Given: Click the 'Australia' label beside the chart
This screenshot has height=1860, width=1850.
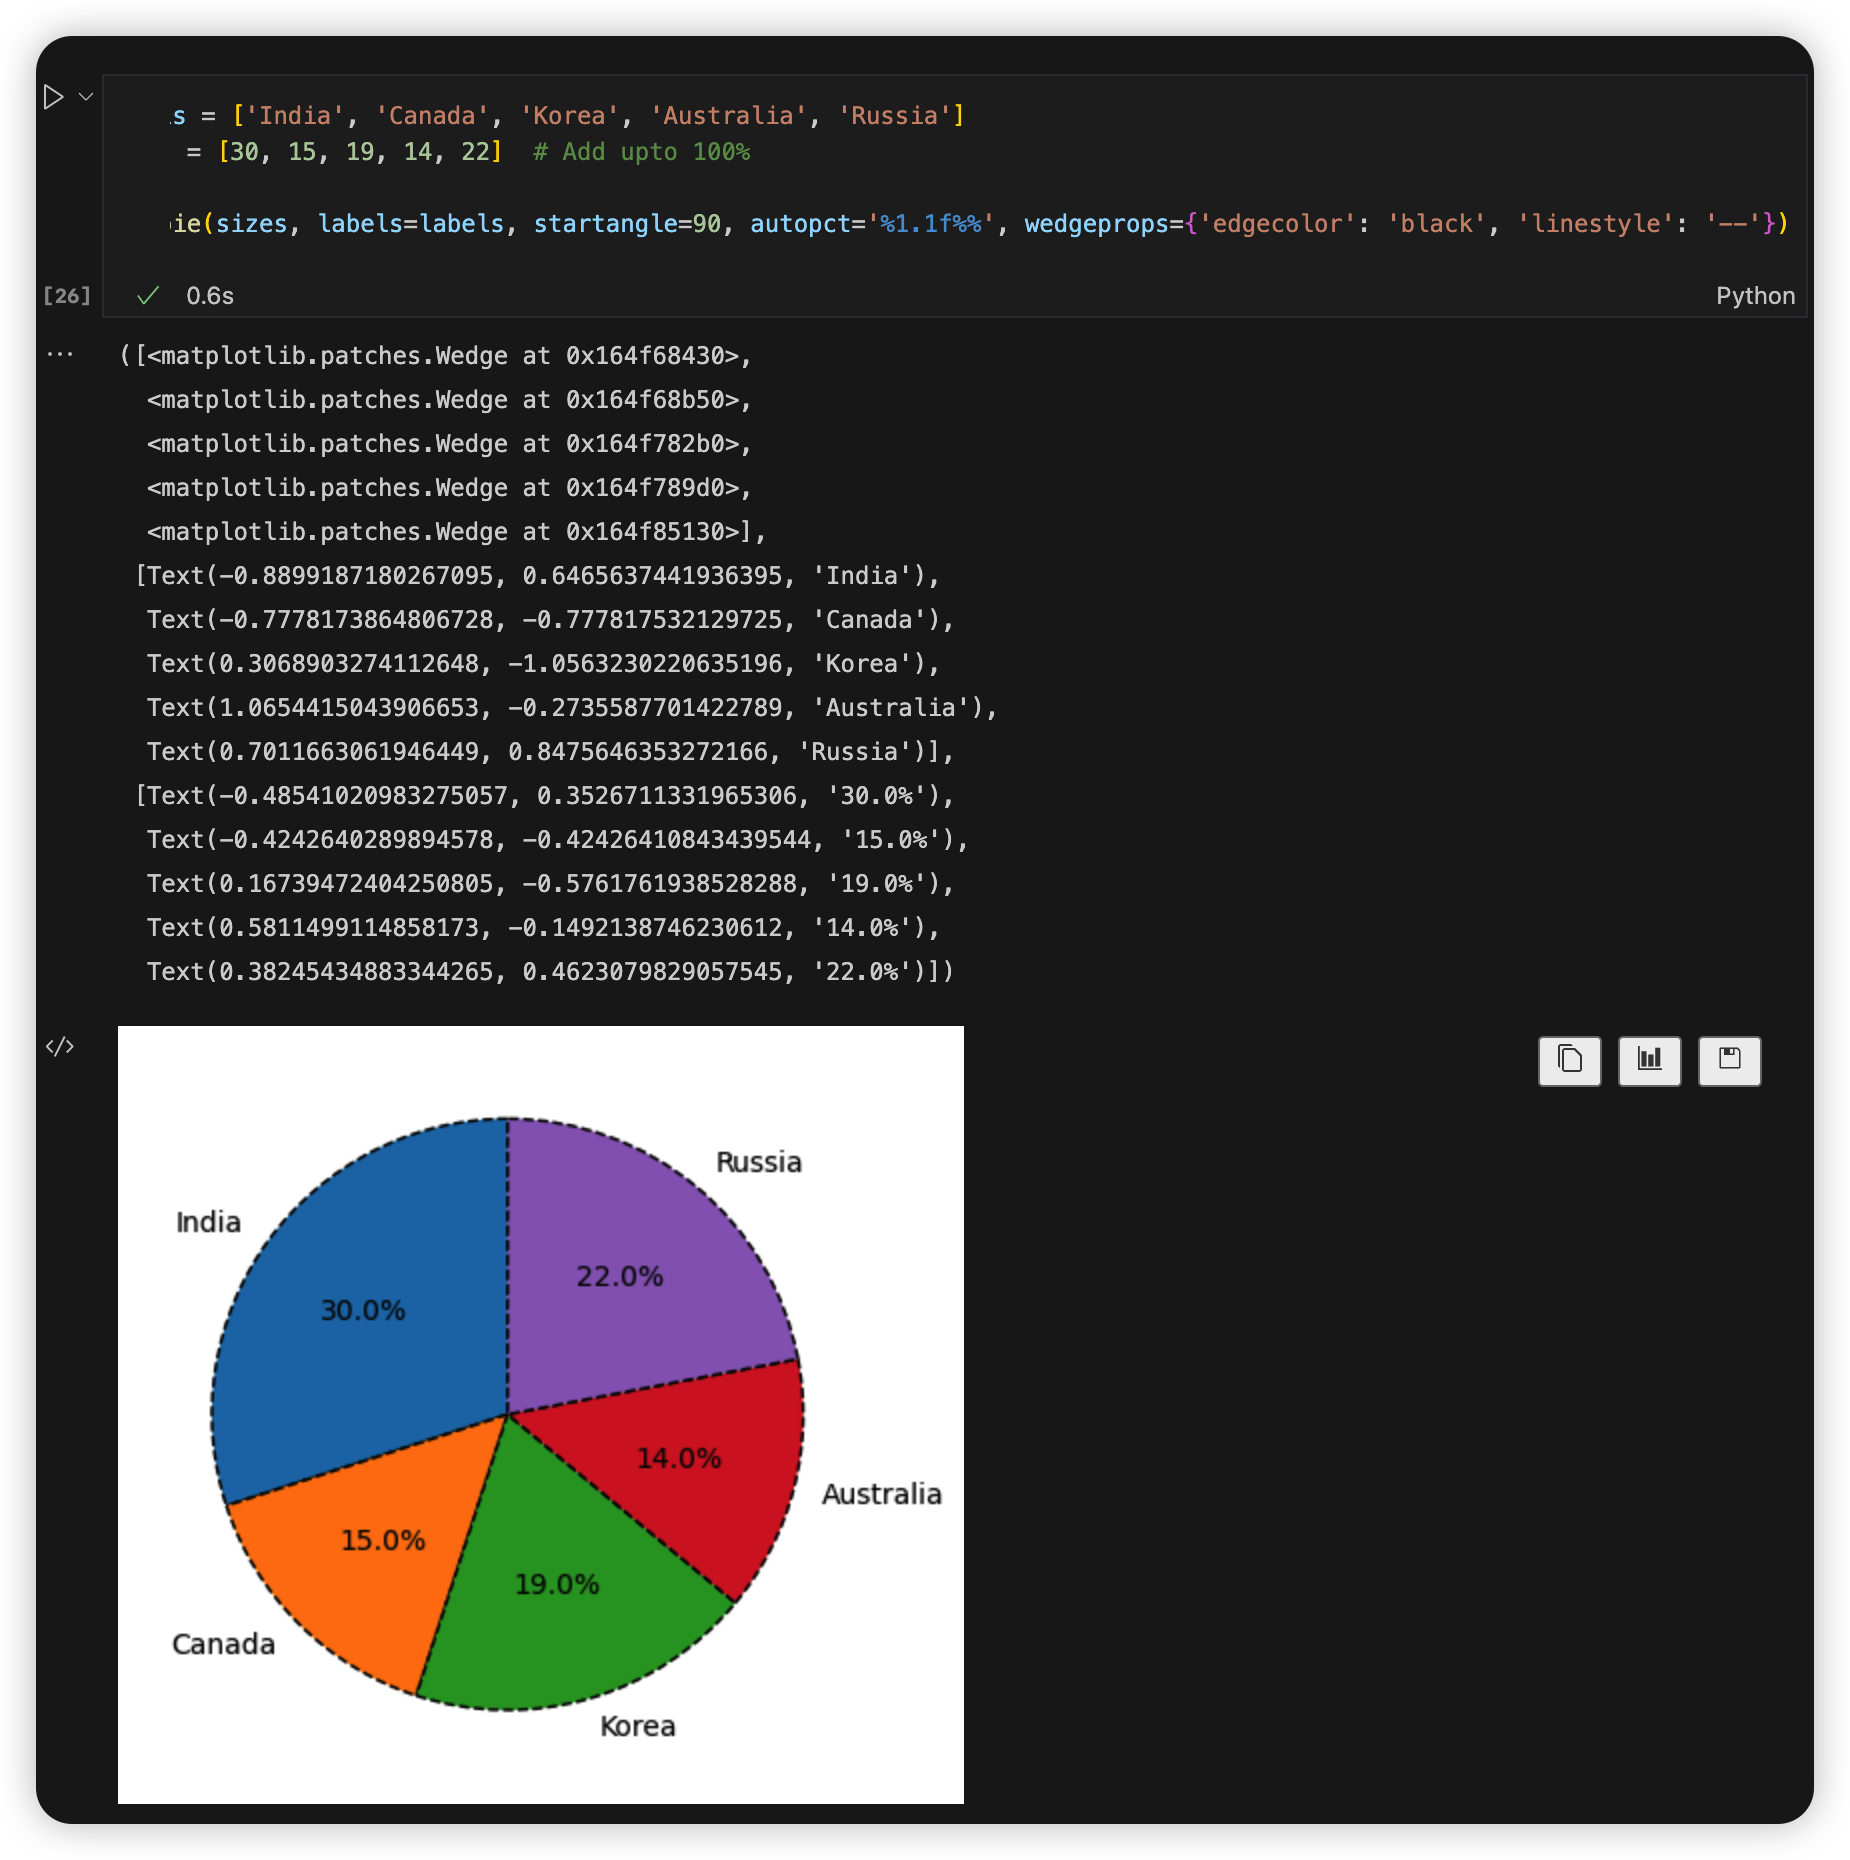Looking at the screenshot, I should [x=882, y=1494].
